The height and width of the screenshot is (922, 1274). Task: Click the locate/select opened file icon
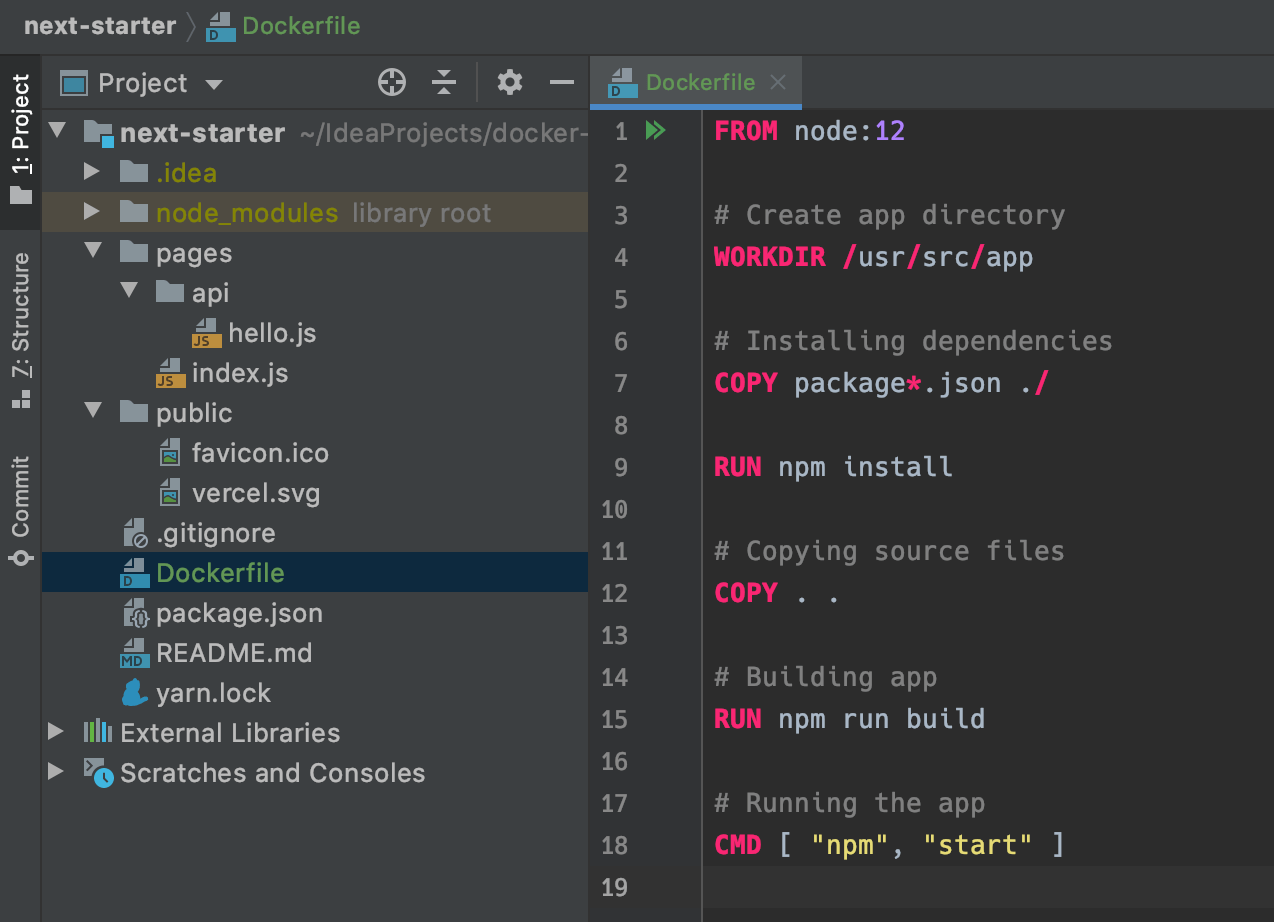click(x=392, y=83)
